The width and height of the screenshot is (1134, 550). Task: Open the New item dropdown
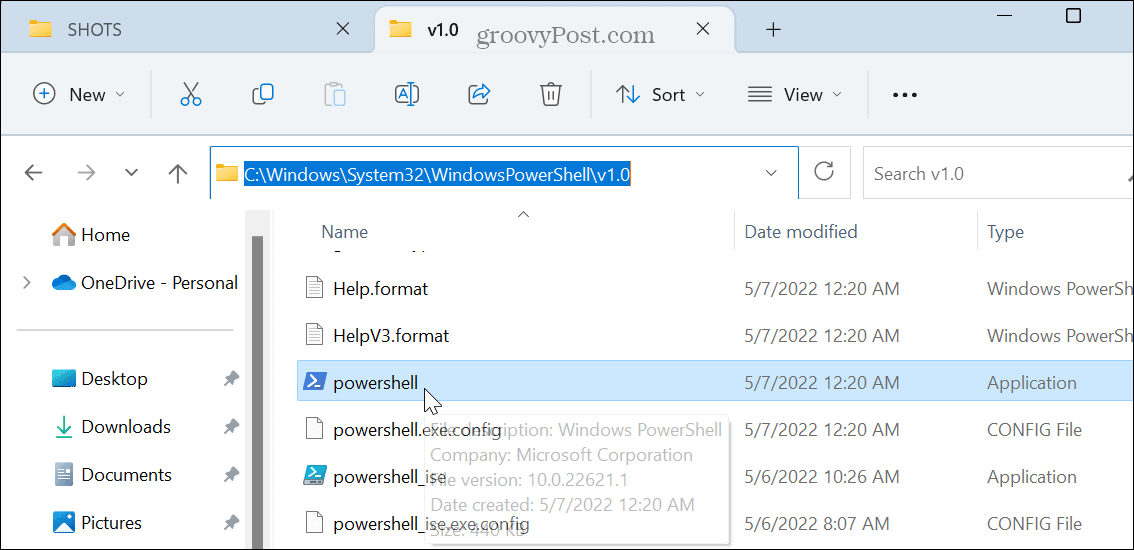pyautogui.click(x=79, y=94)
